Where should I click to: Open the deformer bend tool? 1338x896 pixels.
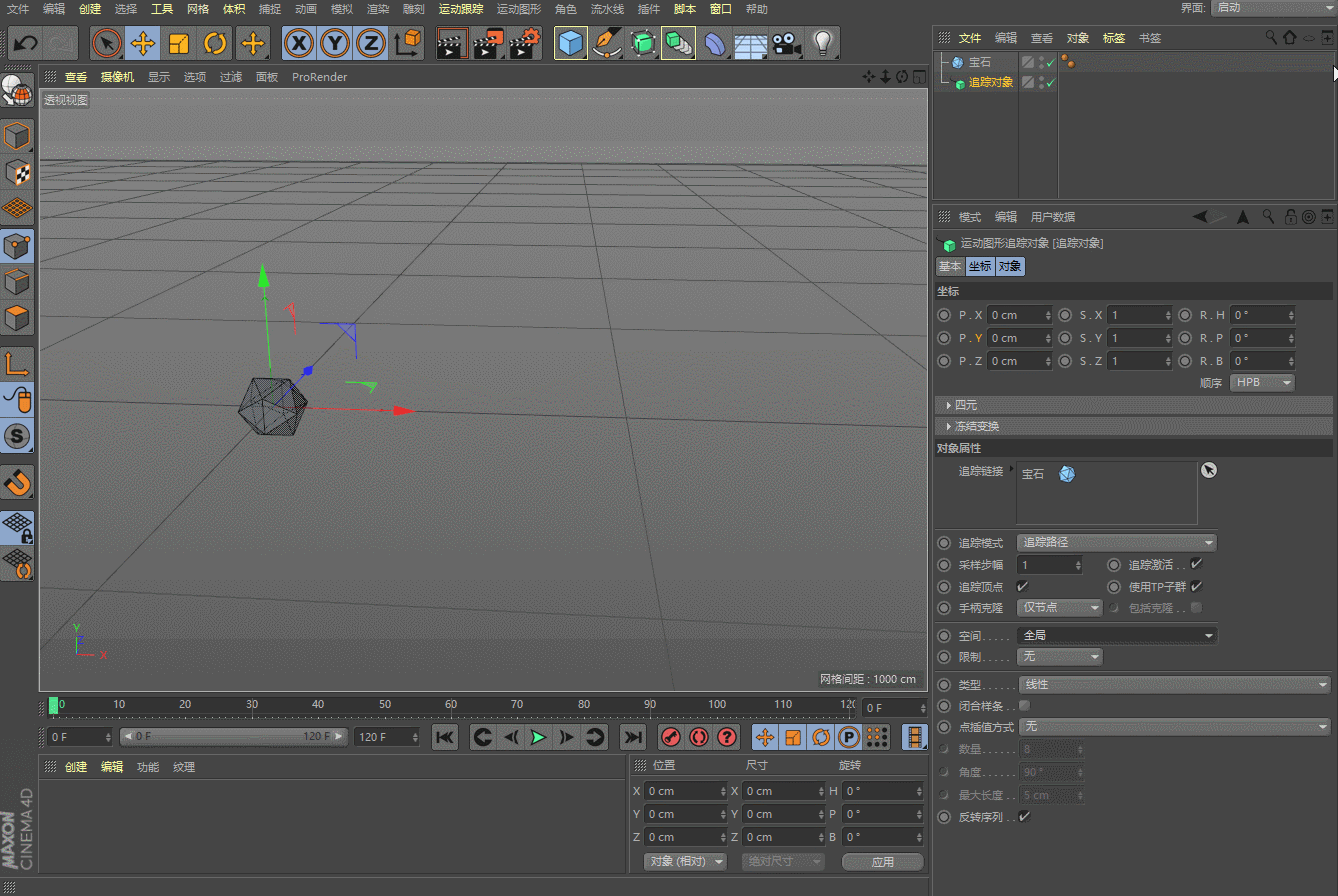pos(714,43)
